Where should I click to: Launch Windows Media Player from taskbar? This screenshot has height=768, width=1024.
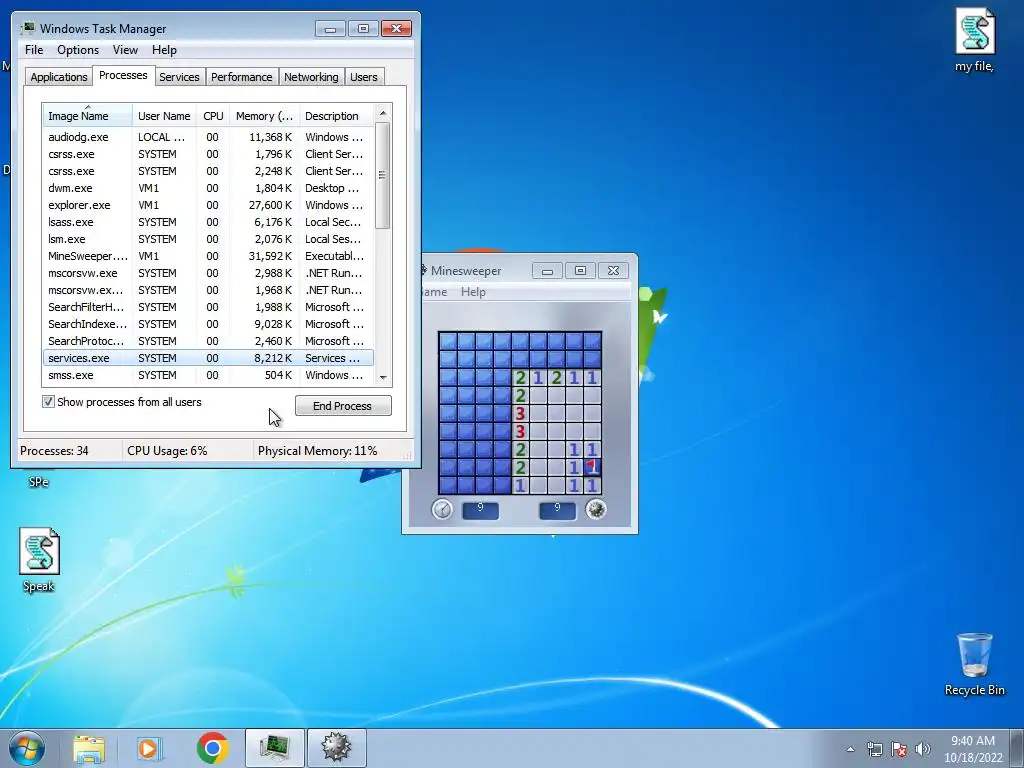click(150, 748)
